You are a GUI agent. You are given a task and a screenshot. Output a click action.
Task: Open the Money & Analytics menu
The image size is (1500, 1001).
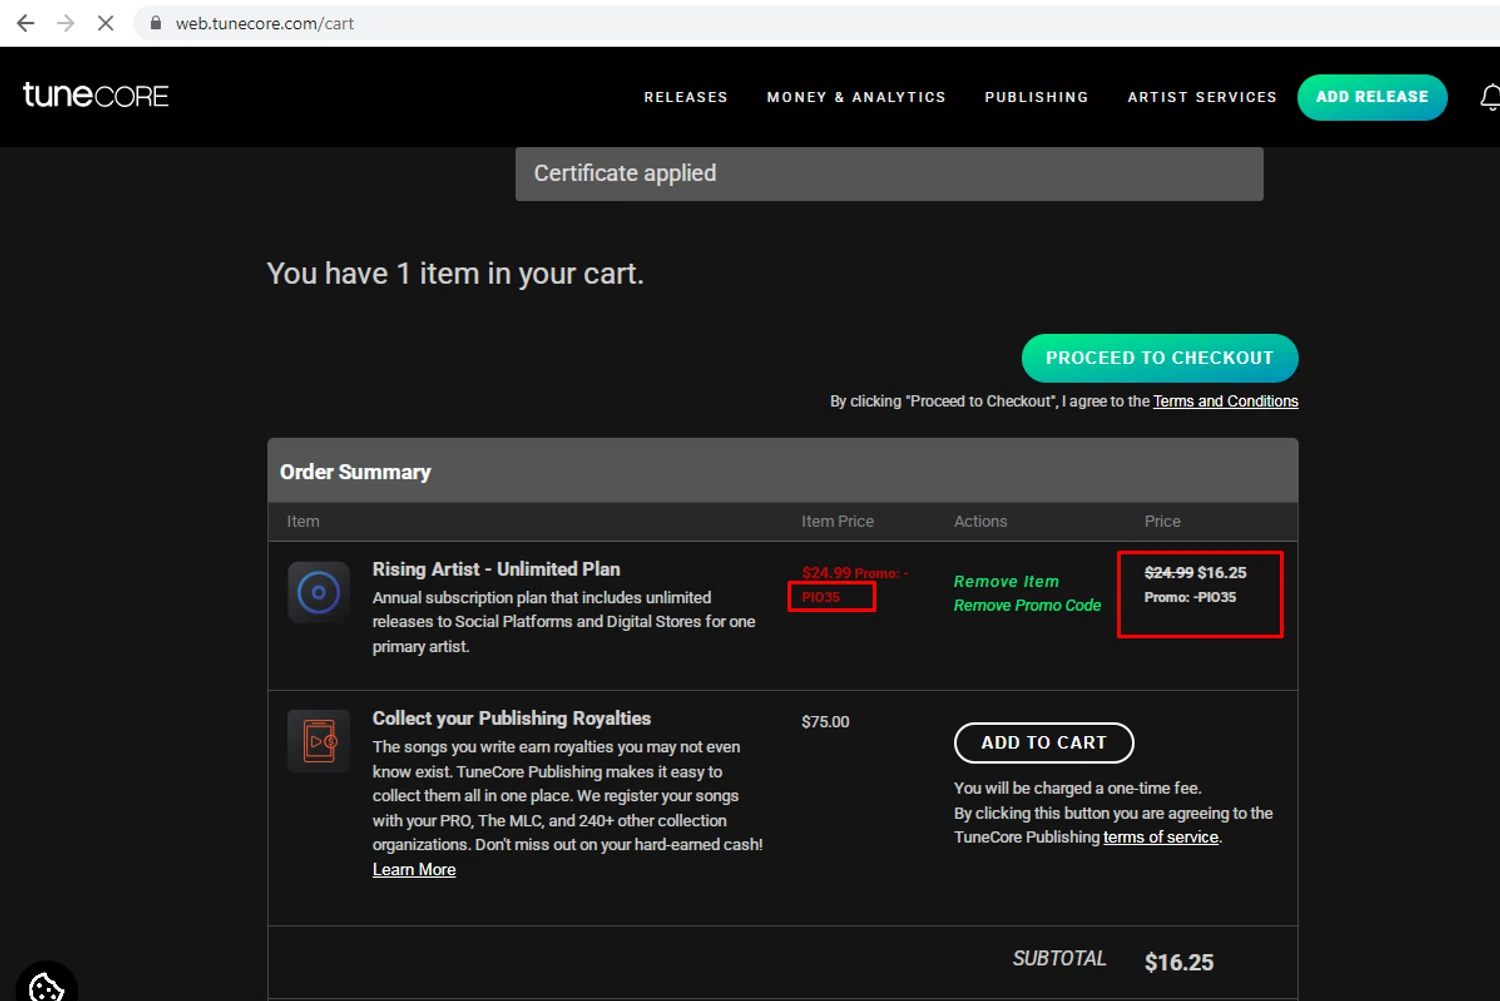pyautogui.click(x=856, y=97)
